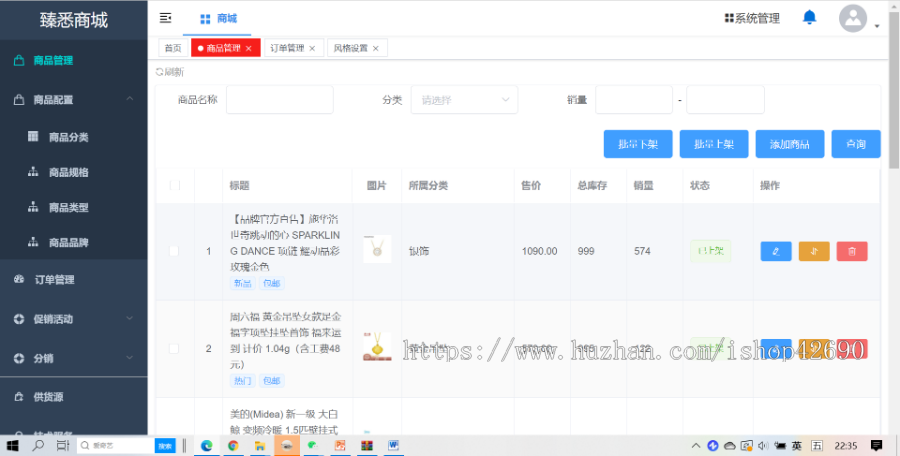Click the 查询 button

coord(856,144)
